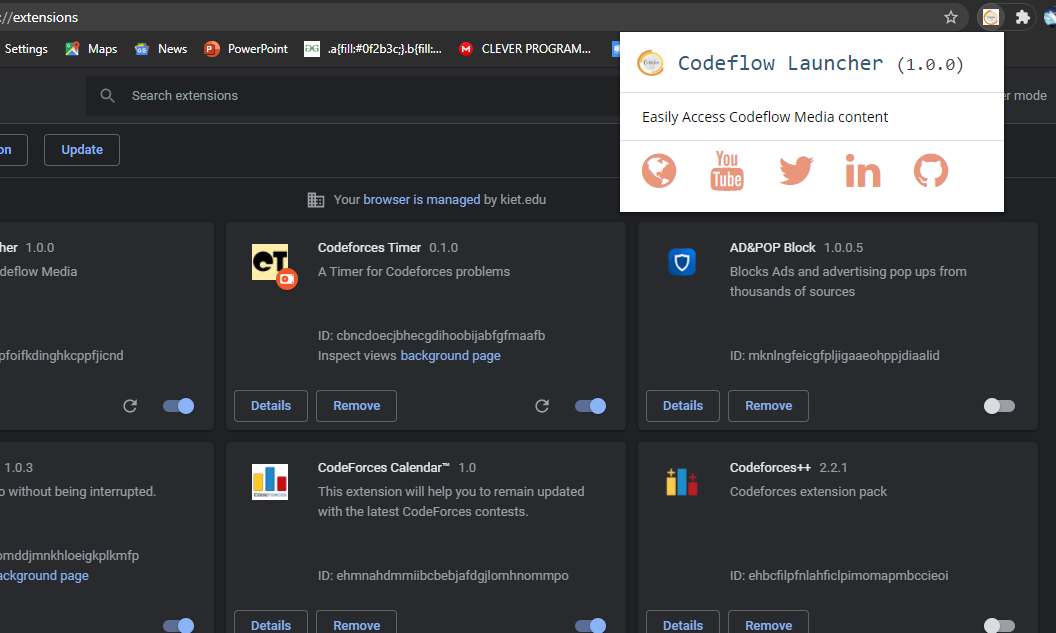This screenshot has height=633, width=1056.
Task: Reload the Codeflow Launcher extension card
Action: click(130, 406)
